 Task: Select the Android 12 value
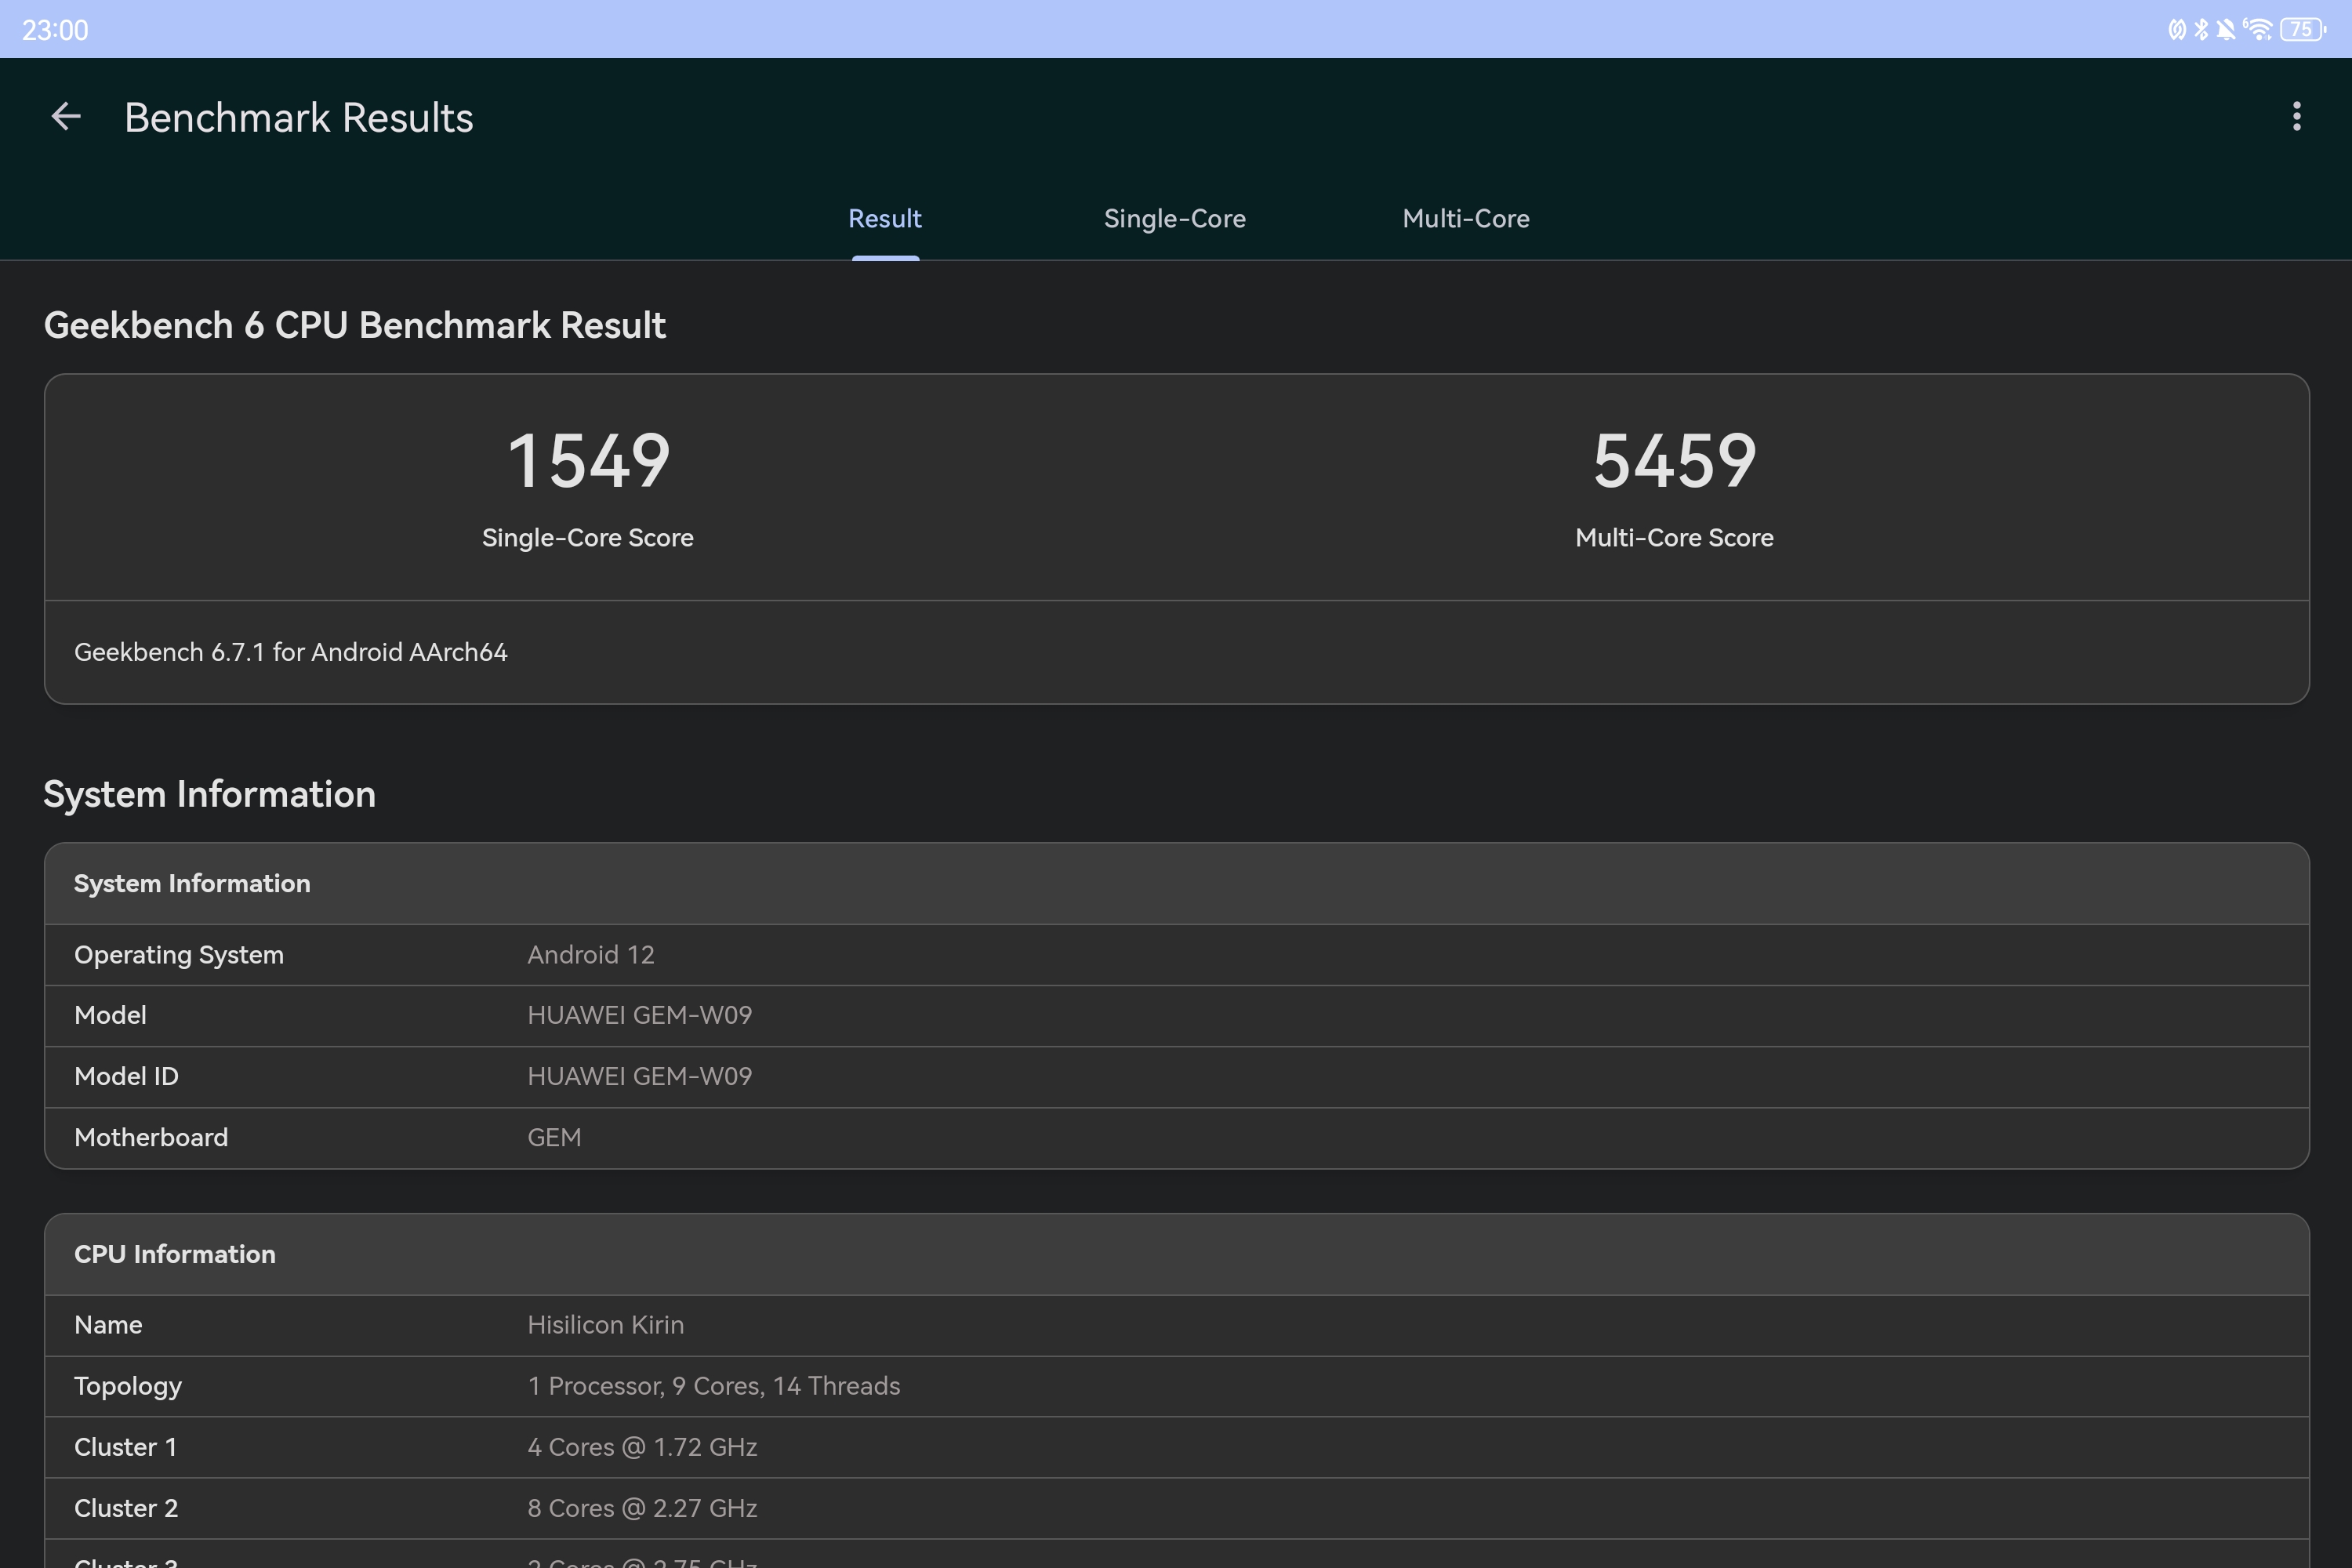coord(591,955)
